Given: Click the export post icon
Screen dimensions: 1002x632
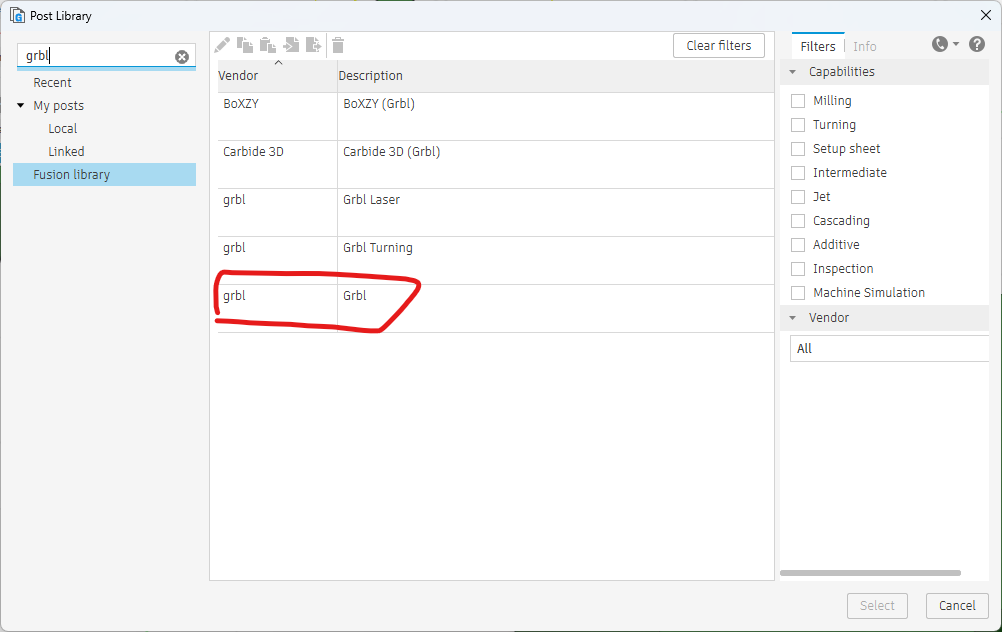Looking at the screenshot, I should (x=314, y=45).
